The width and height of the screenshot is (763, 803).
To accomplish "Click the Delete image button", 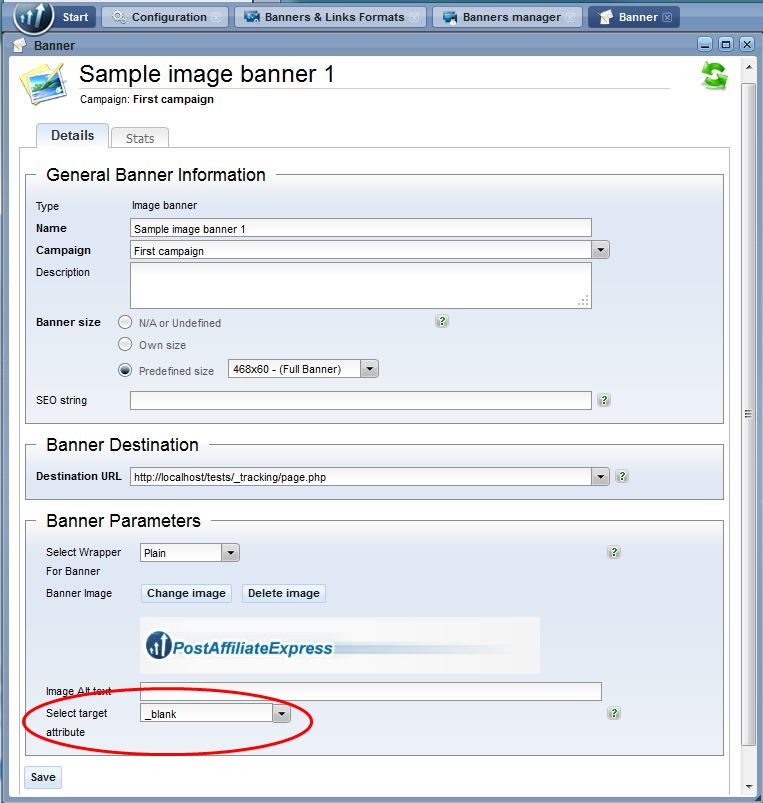I will [284, 593].
